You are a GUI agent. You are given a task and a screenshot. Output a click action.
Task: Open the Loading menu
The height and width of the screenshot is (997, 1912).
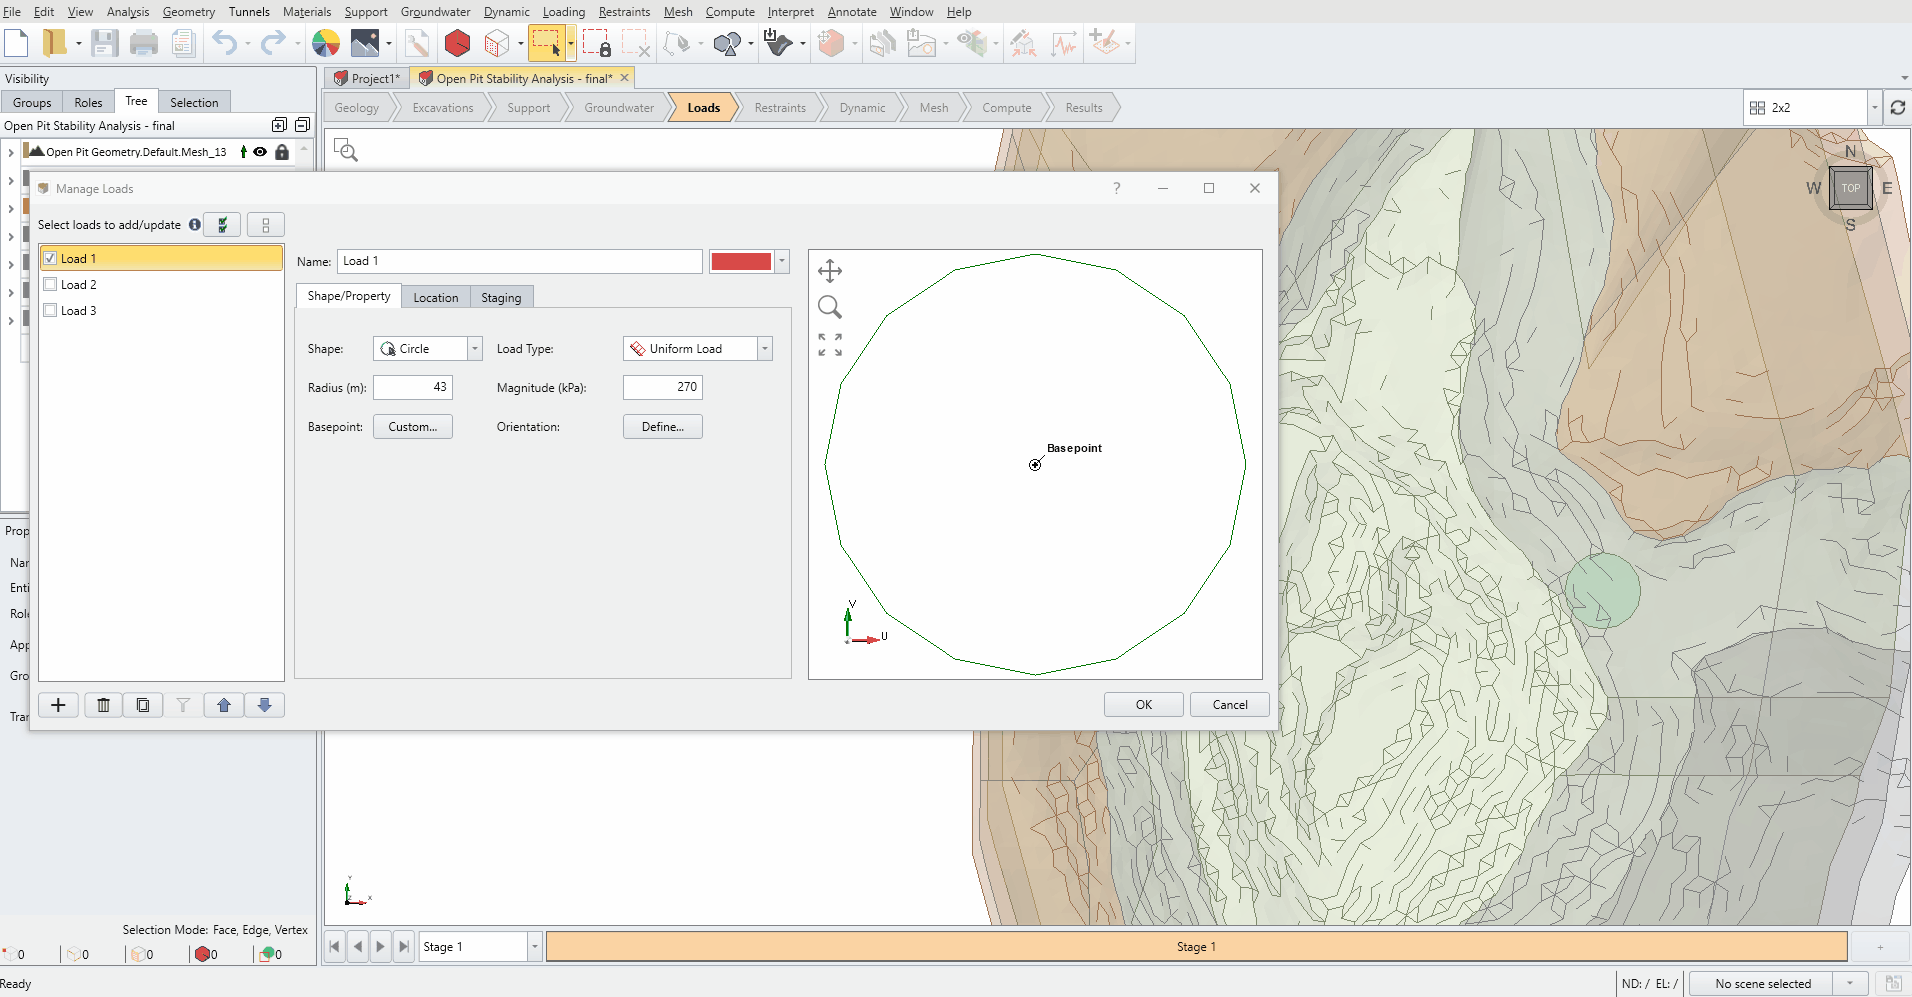tap(563, 12)
